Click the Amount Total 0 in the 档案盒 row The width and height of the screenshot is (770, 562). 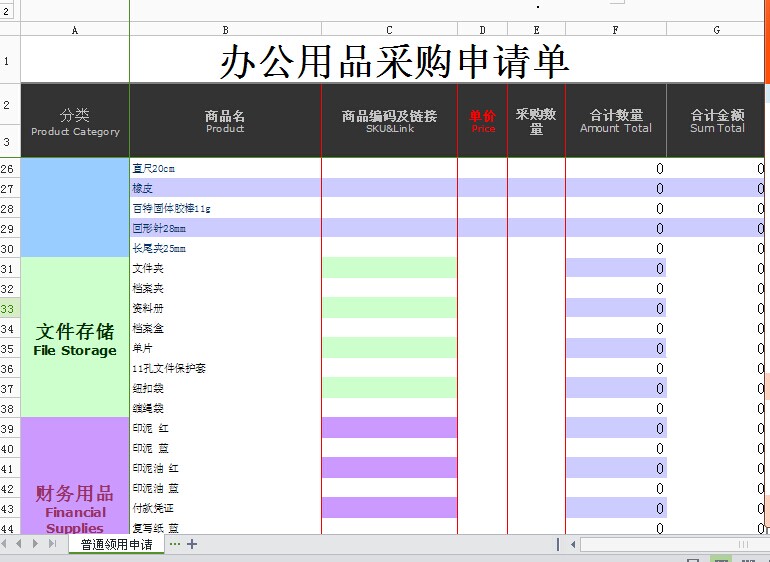pos(616,329)
